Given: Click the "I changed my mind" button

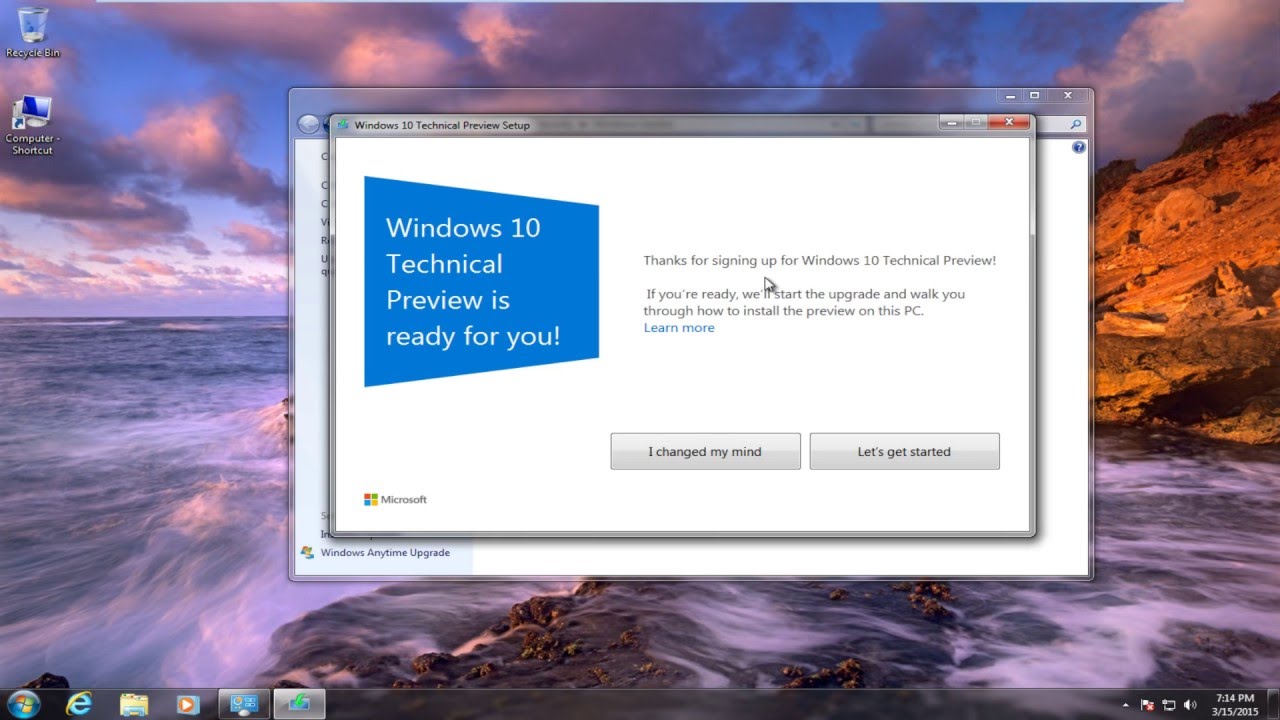Looking at the screenshot, I should pos(705,451).
